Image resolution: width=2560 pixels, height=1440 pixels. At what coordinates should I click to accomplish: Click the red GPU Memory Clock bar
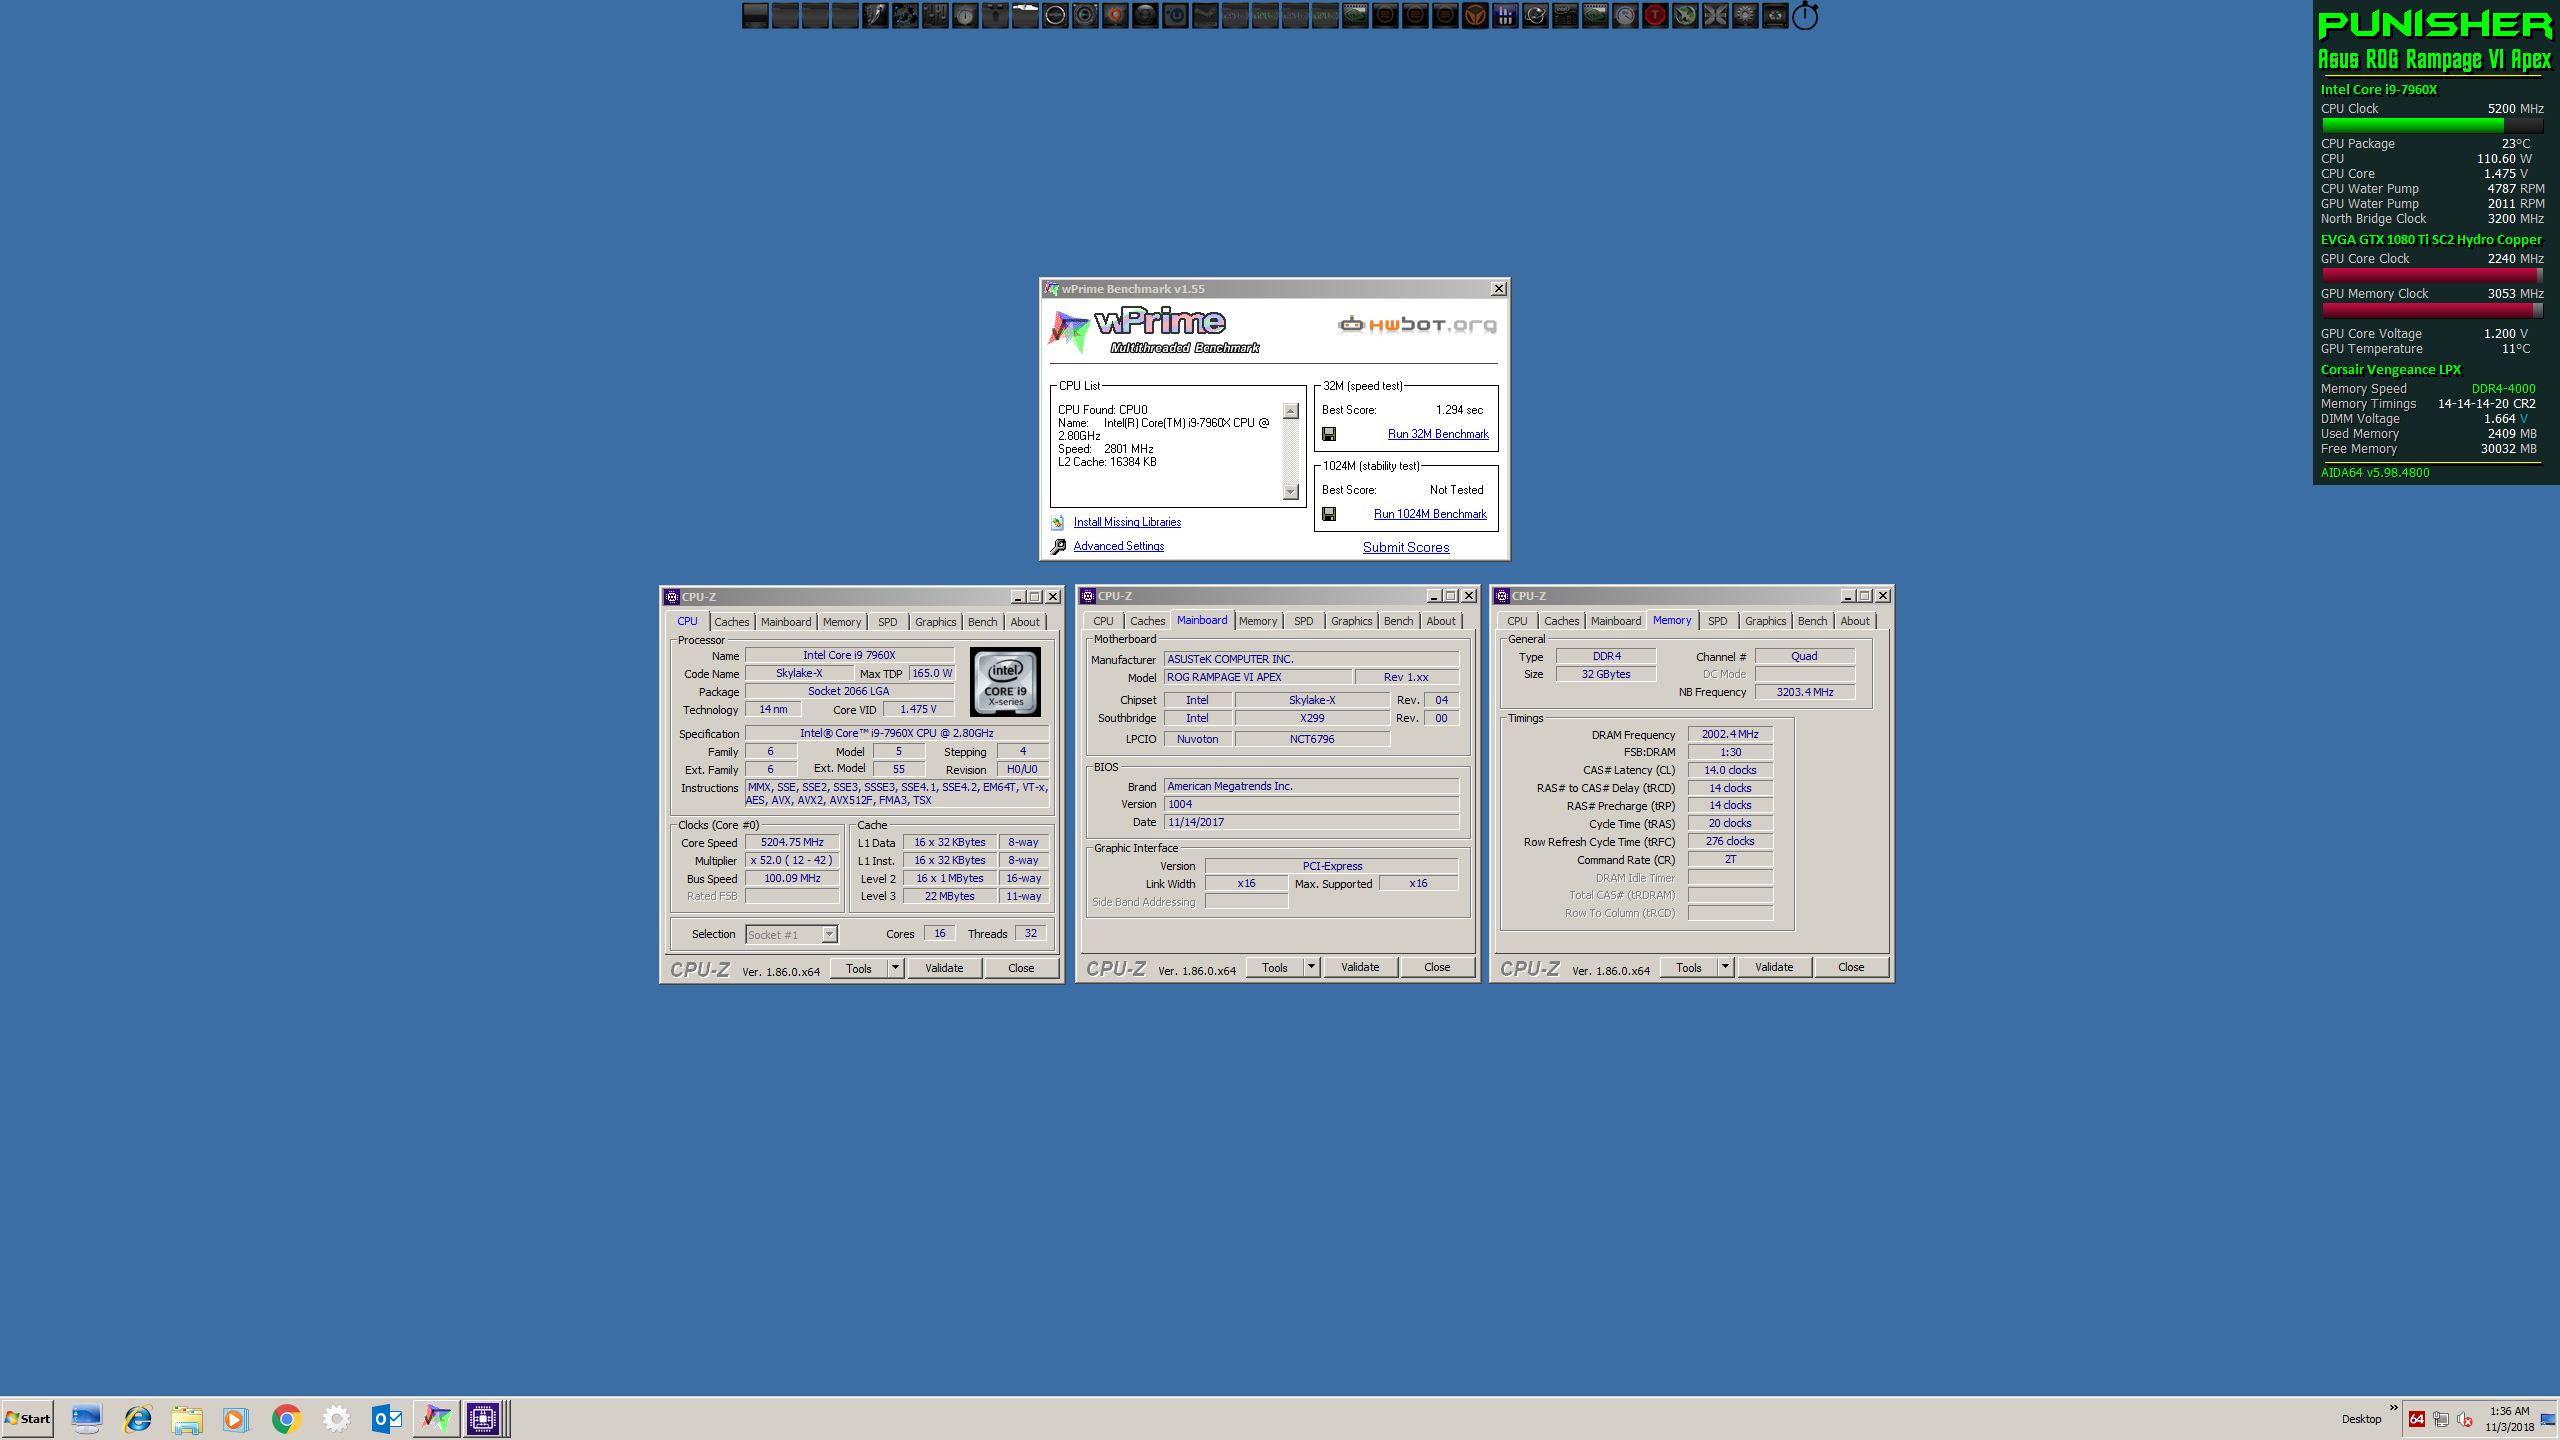click(2432, 310)
